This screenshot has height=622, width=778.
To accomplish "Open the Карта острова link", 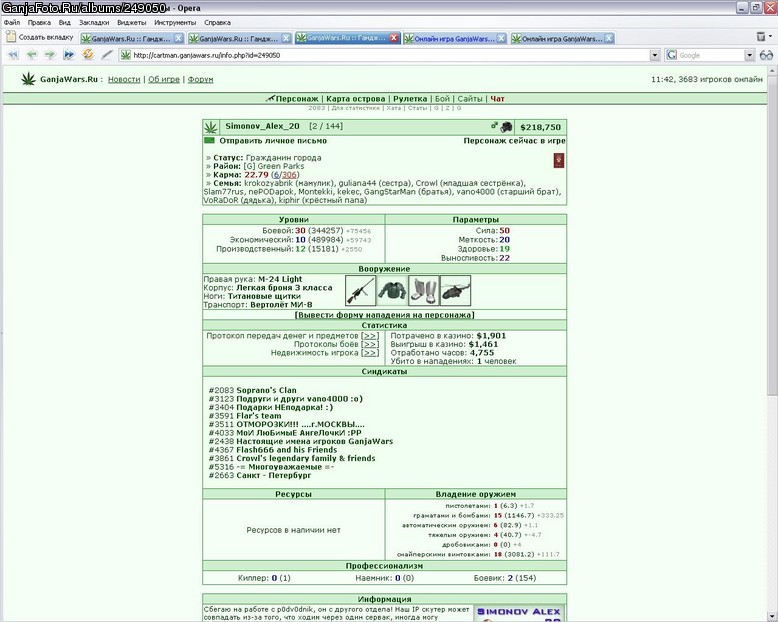I will (x=356, y=99).
